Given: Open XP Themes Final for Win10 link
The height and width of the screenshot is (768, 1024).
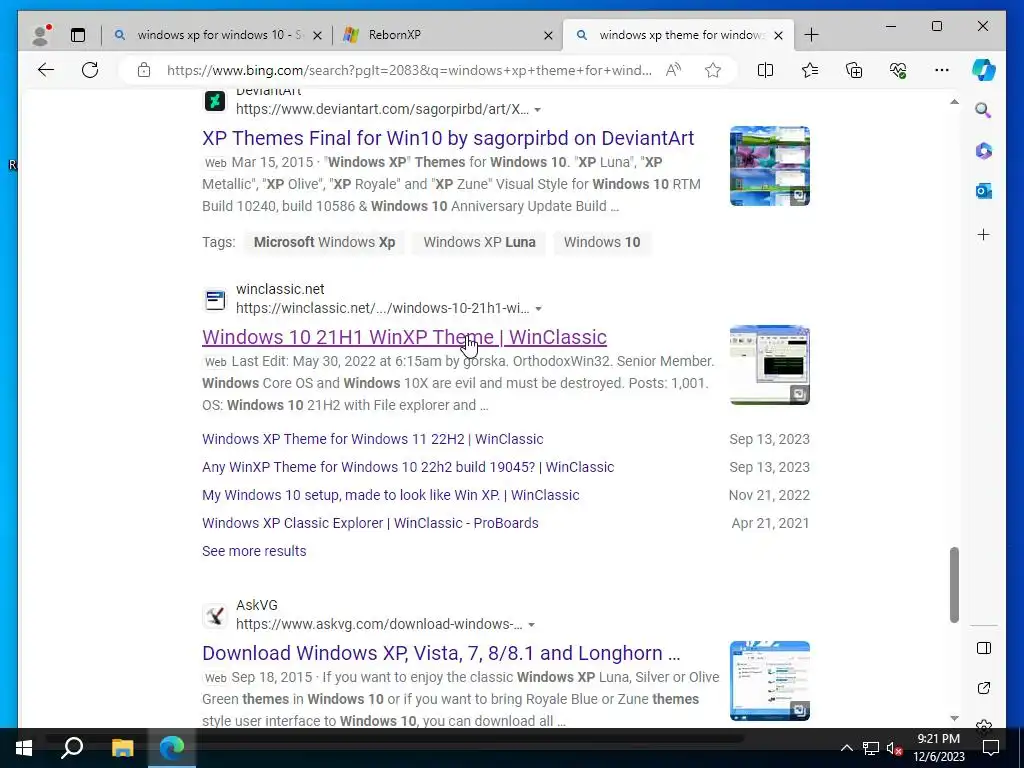Looking at the screenshot, I should tap(448, 138).
